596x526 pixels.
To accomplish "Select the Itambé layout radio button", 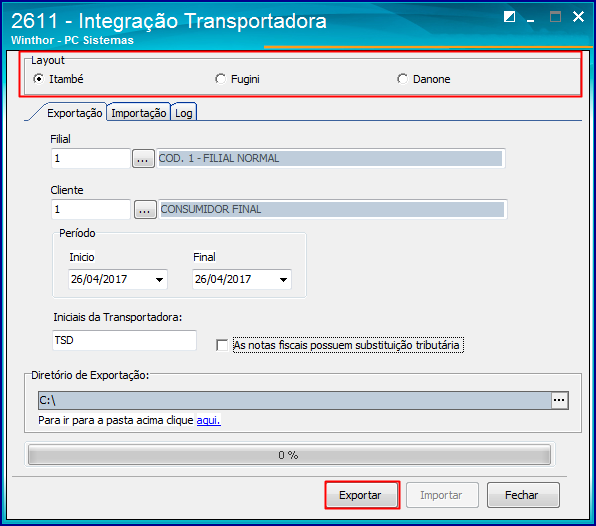I will tap(38, 79).
